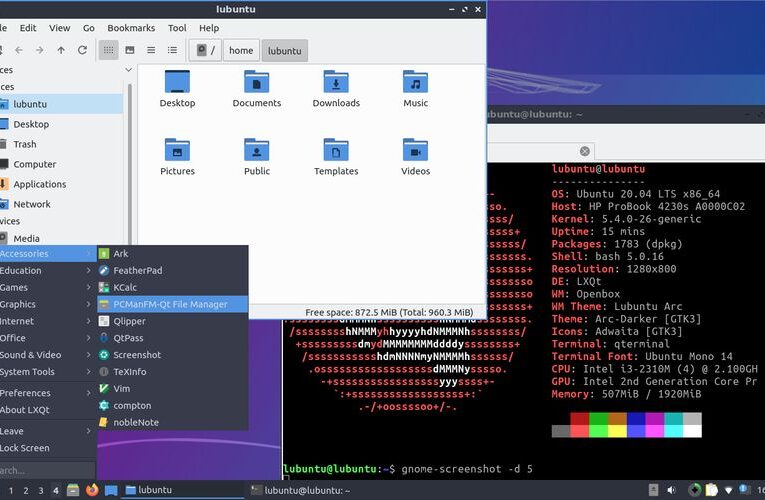This screenshot has width=765, height=500.
Task: Launch Ark from Accessories
Action: [172, 254]
